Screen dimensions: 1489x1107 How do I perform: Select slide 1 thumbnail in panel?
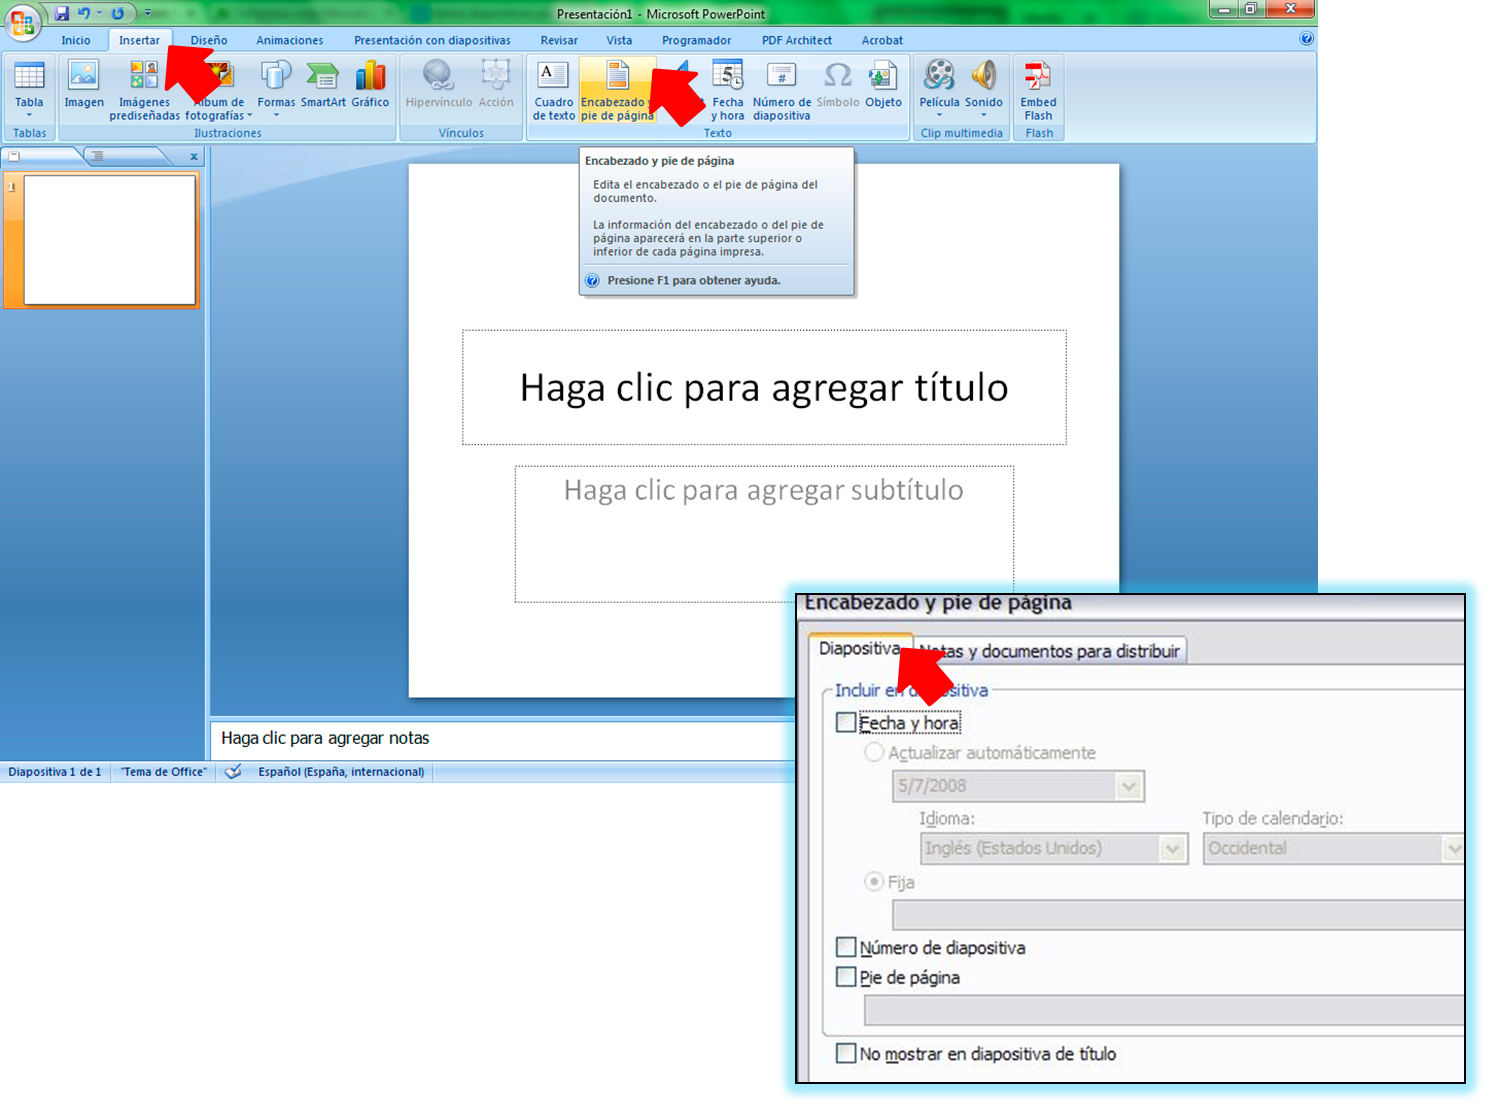tap(109, 240)
